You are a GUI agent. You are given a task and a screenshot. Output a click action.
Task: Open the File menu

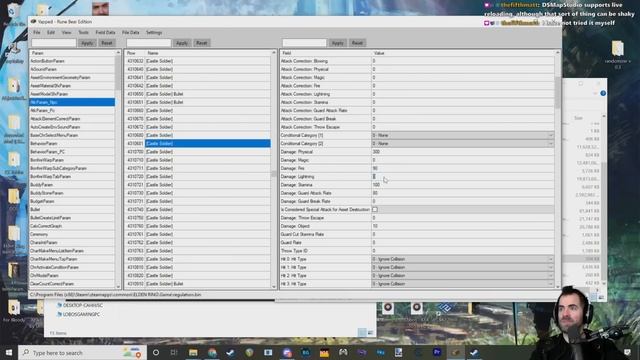[x=37, y=32]
